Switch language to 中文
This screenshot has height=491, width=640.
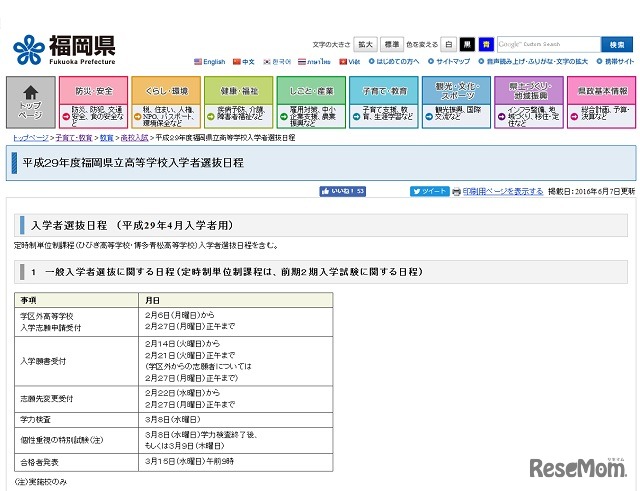[249, 62]
